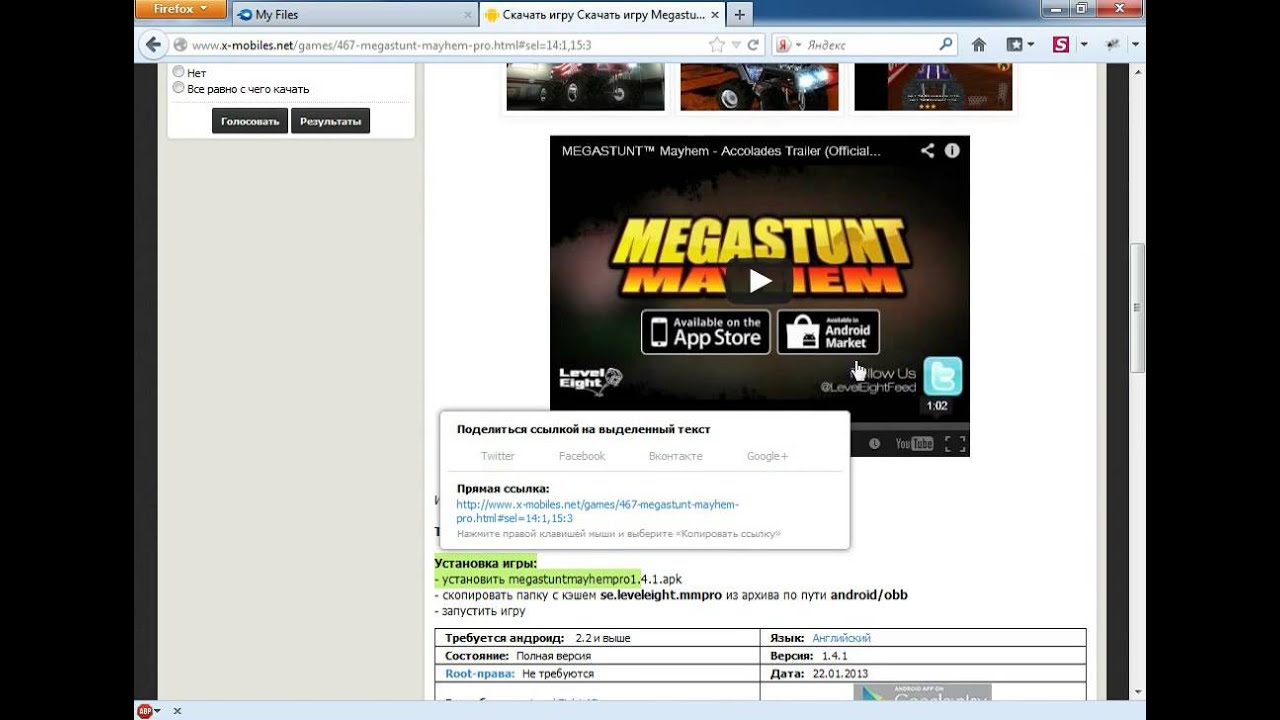Viewport: 1280px width, 720px height.
Task: Run search with the magnifier icon
Action: click(946, 44)
